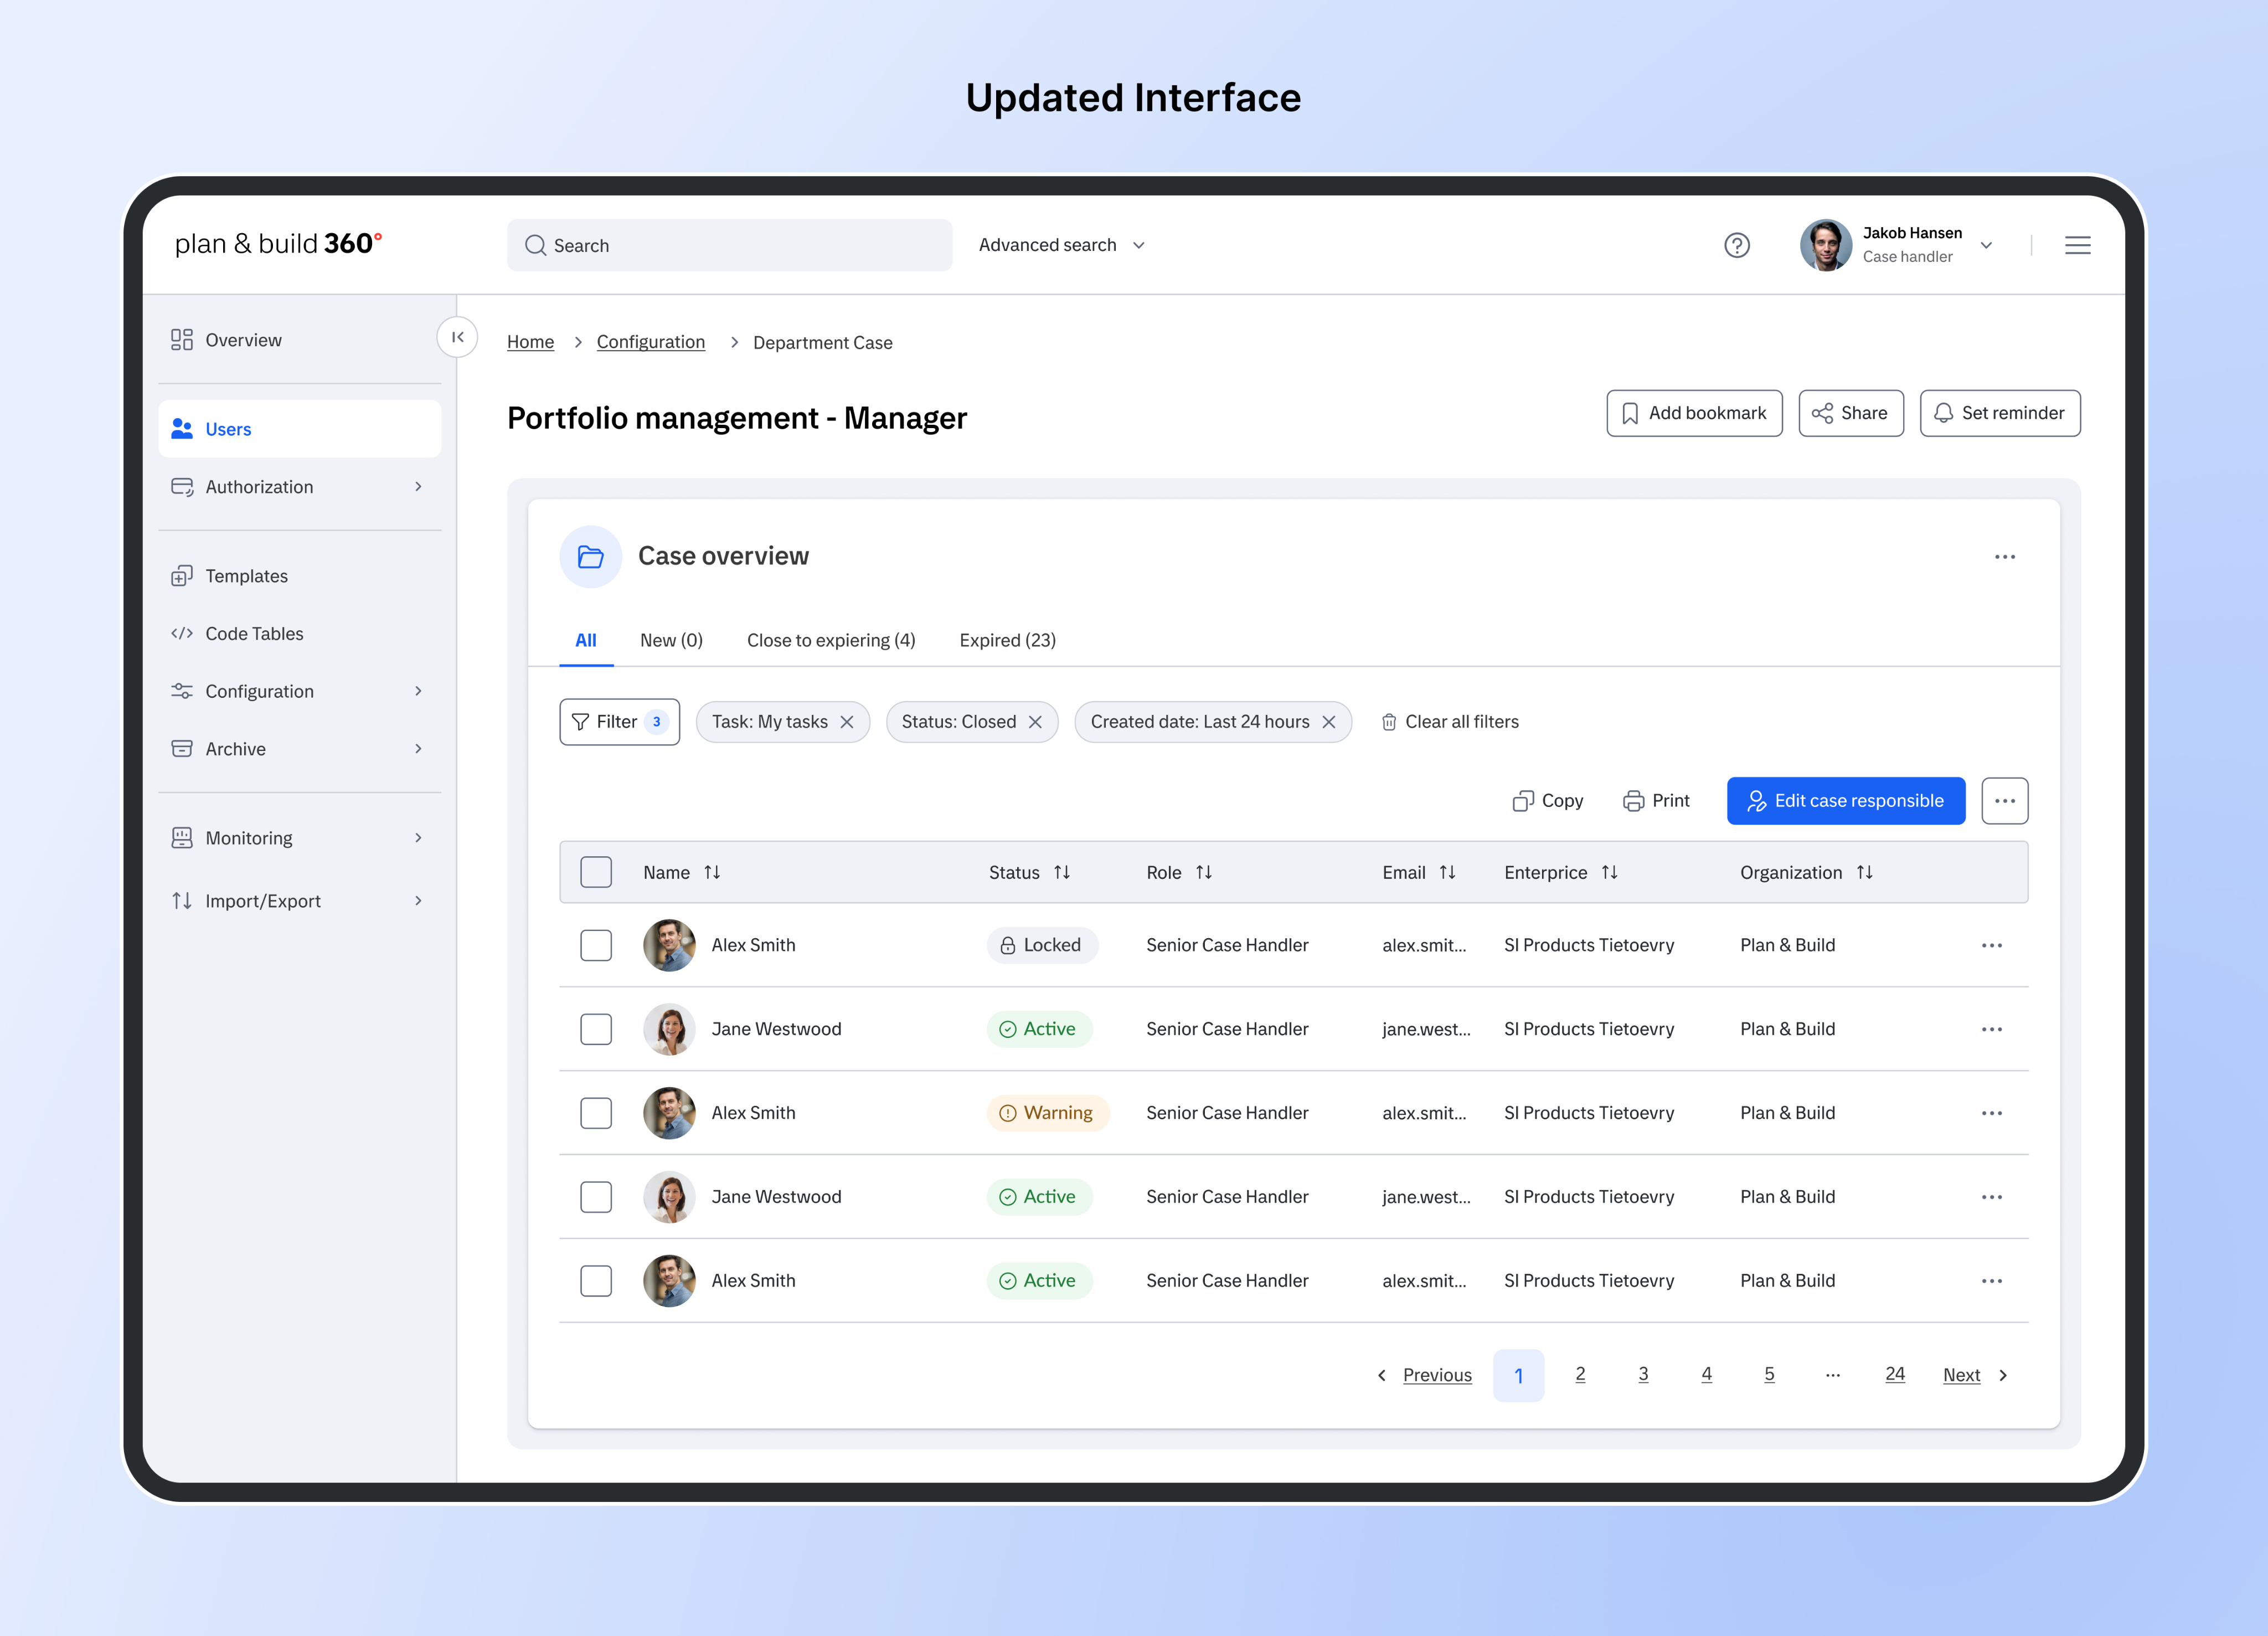Remove the Status: Closed filter chip
This screenshot has width=2268, height=1636.
pyautogui.click(x=1035, y=722)
